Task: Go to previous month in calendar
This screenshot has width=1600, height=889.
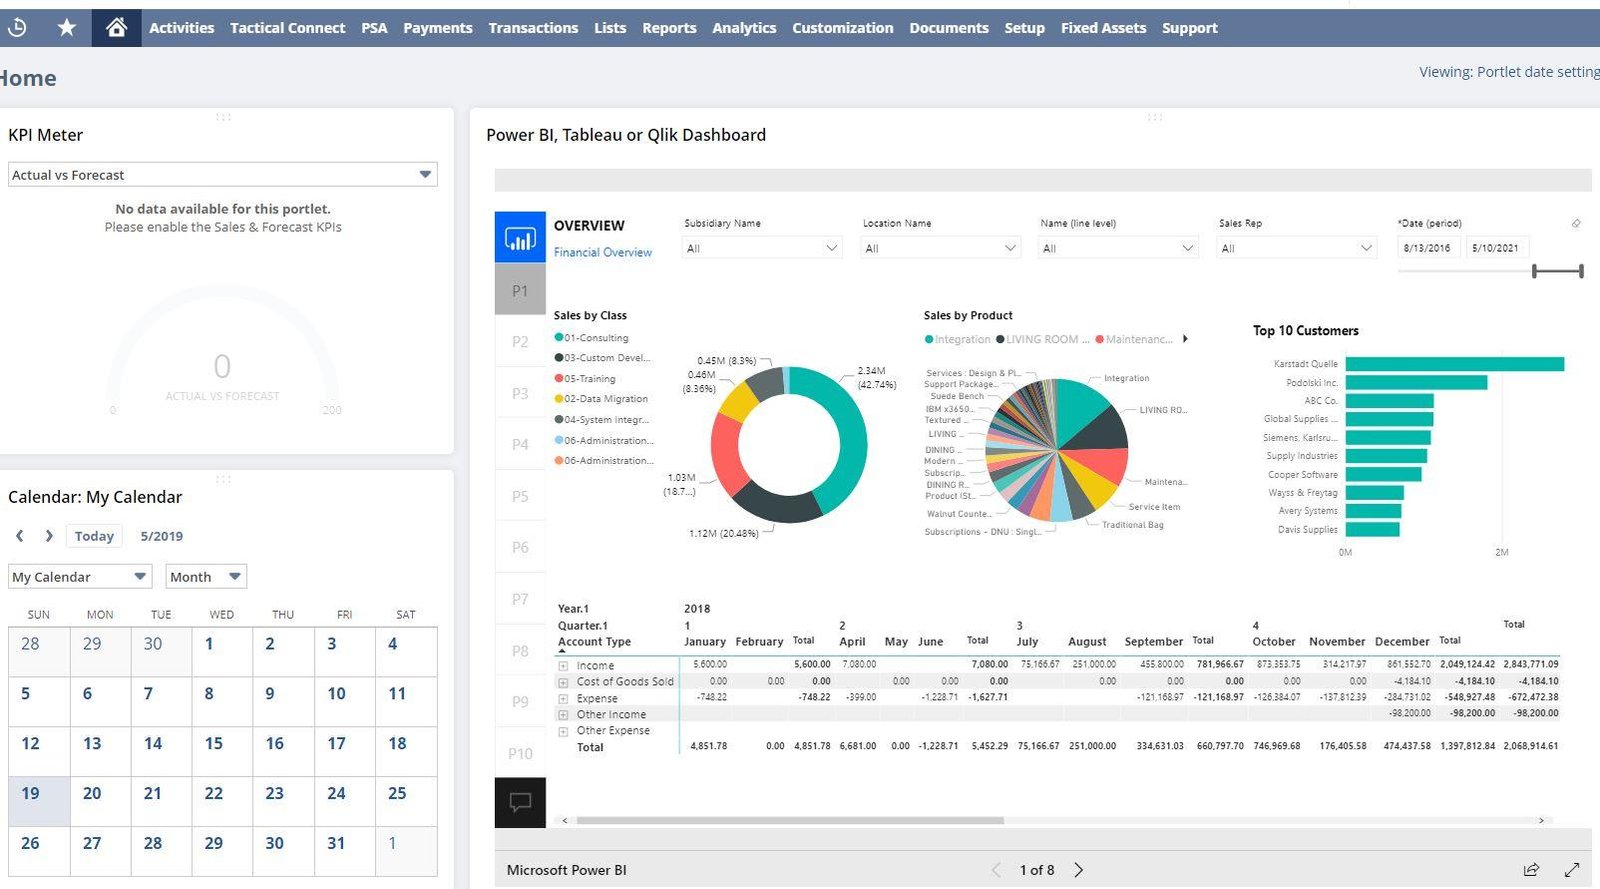Action: coord(19,536)
